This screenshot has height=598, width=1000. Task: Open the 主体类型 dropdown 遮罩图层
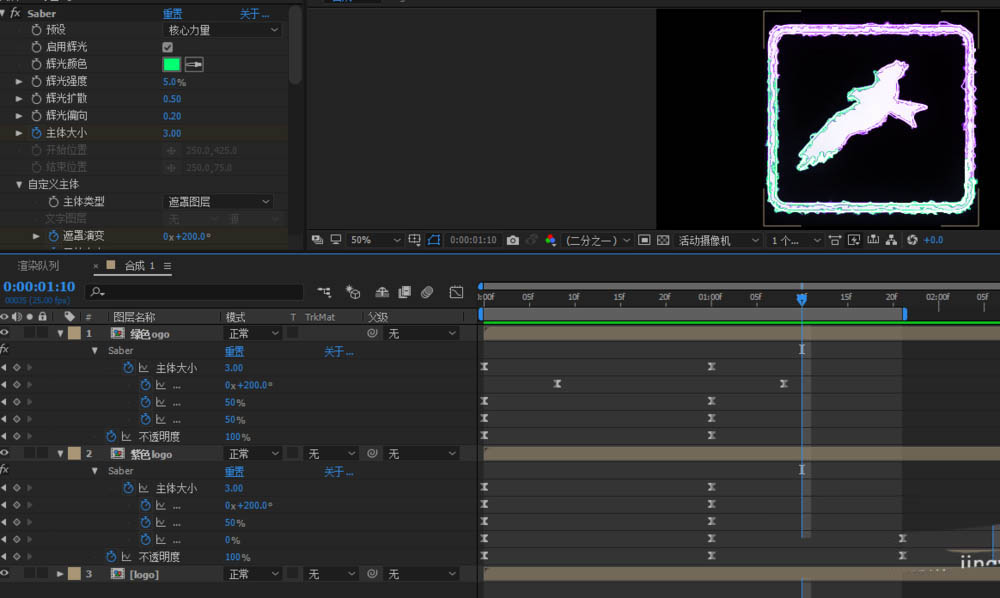(218, 201)
